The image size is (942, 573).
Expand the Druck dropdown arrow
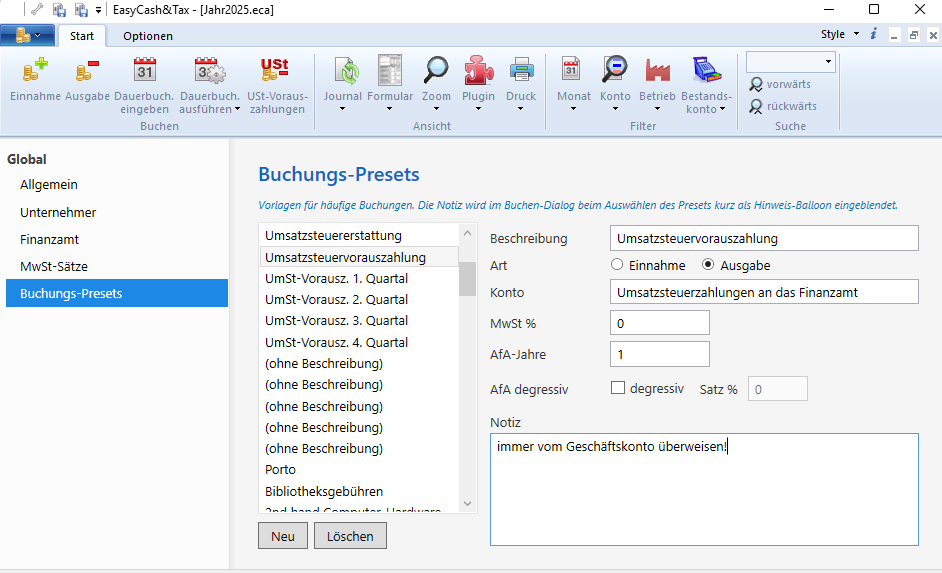click(520, 109)
